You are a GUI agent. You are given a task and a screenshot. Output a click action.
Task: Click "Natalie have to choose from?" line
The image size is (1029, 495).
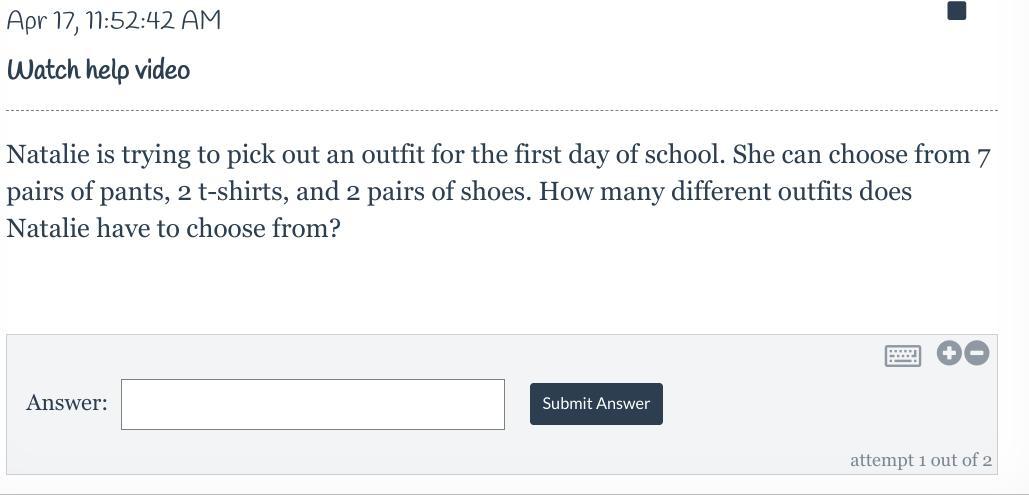[x=173, y=229]
